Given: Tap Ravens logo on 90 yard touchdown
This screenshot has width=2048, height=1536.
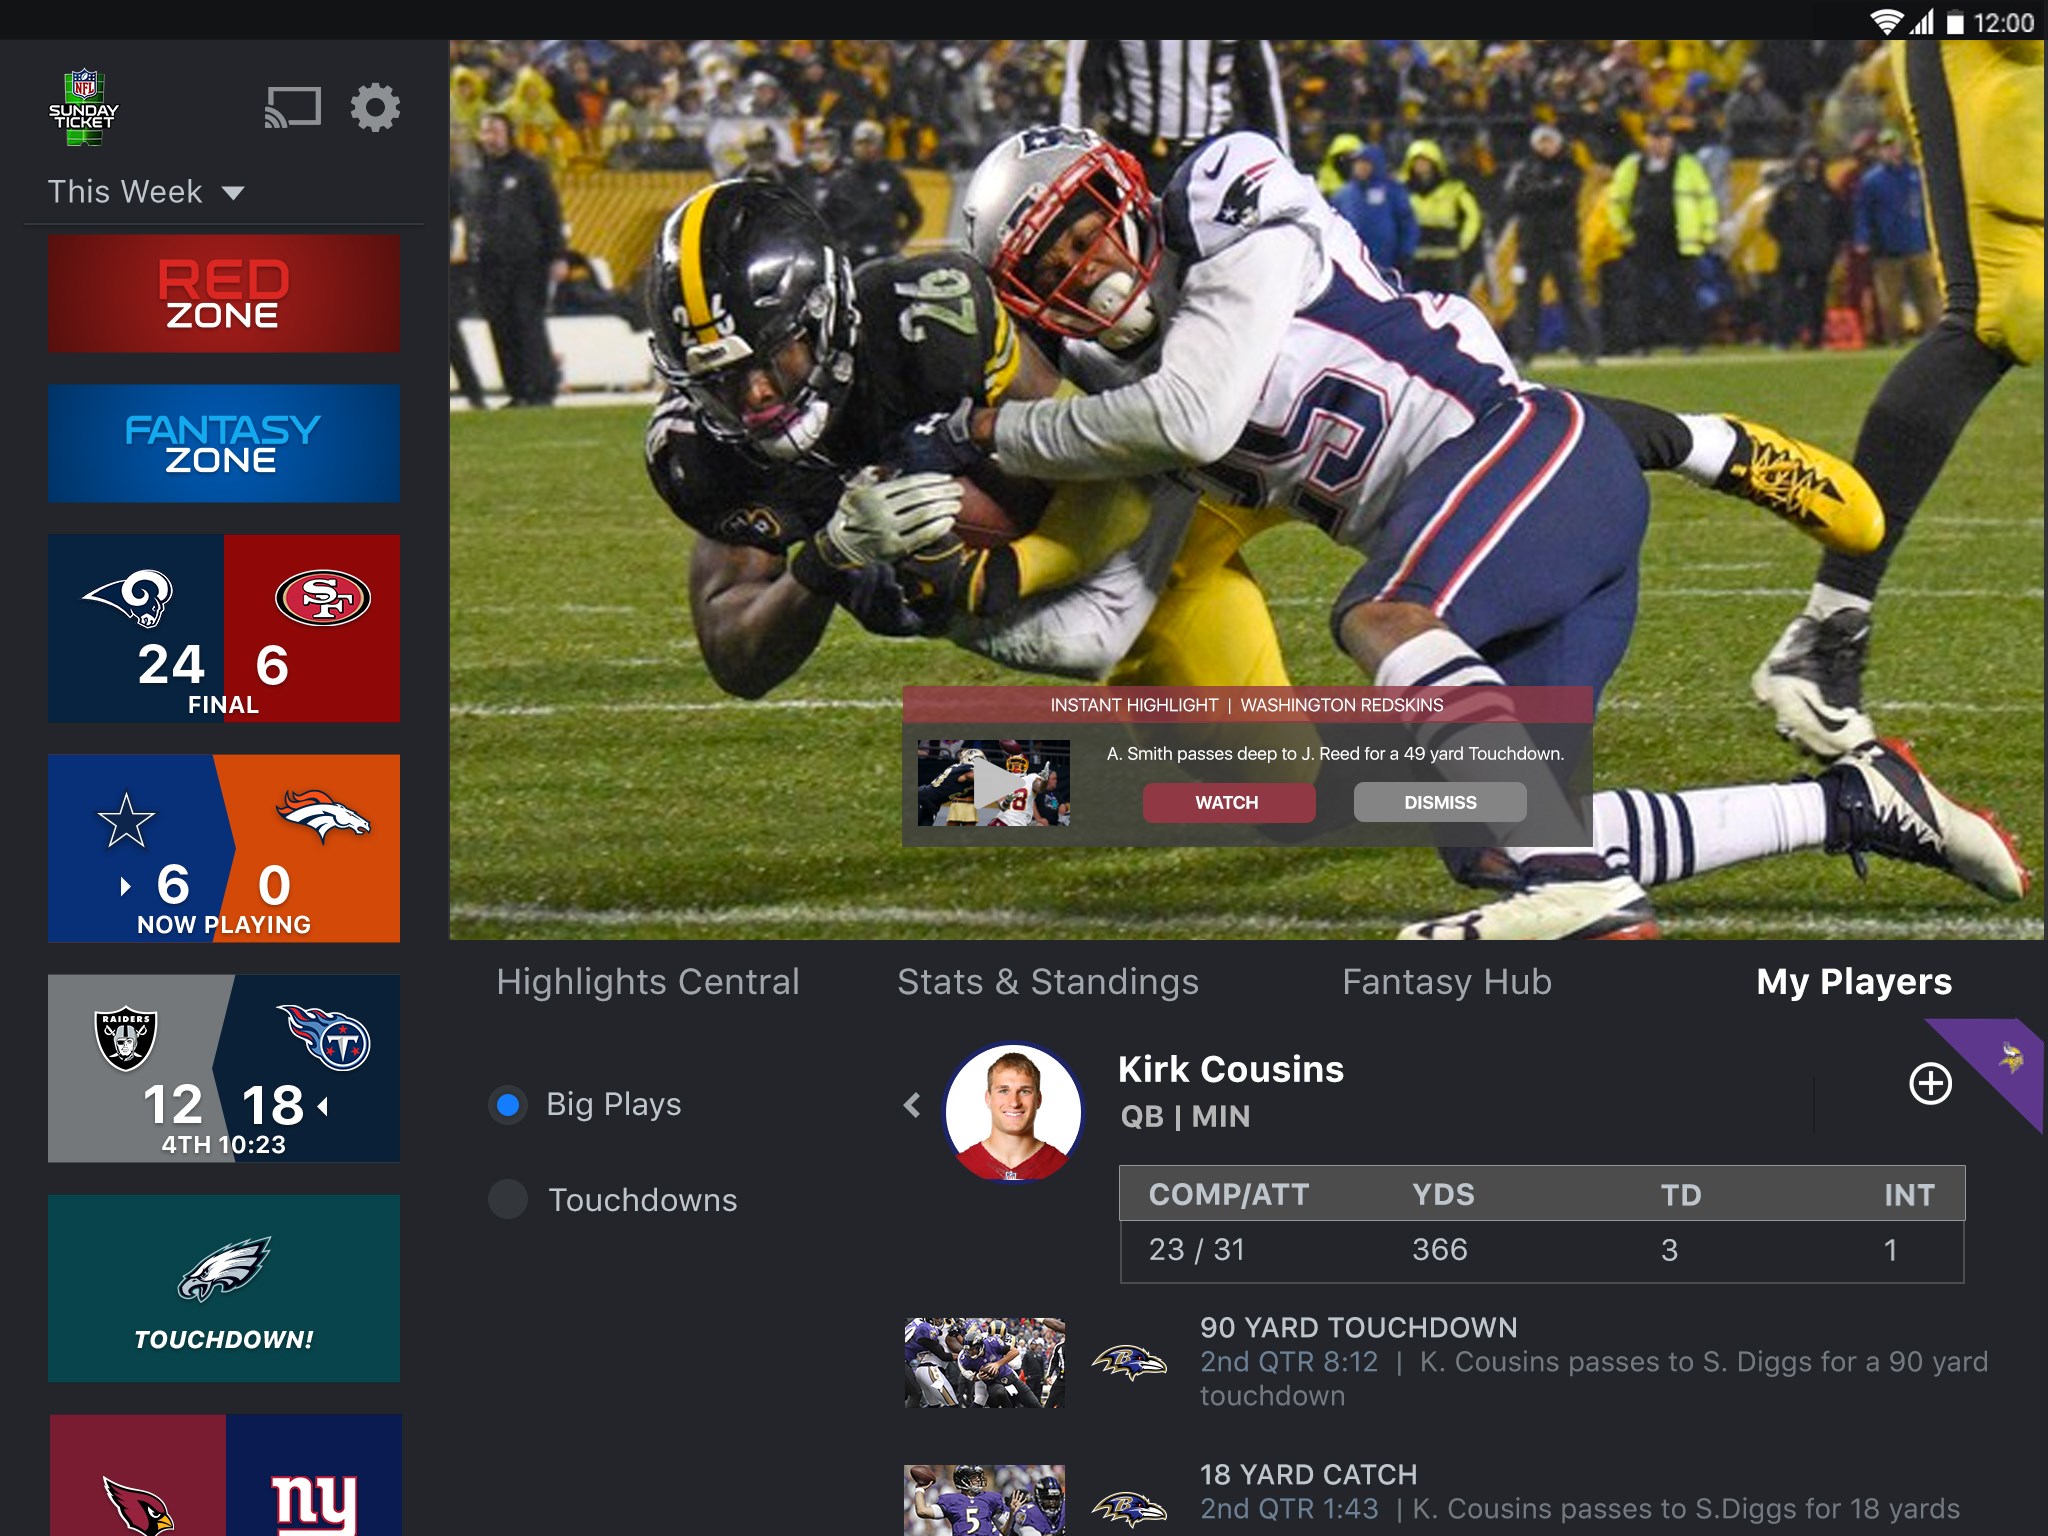Looking at the screenshot, I should coord(1129,1362).
